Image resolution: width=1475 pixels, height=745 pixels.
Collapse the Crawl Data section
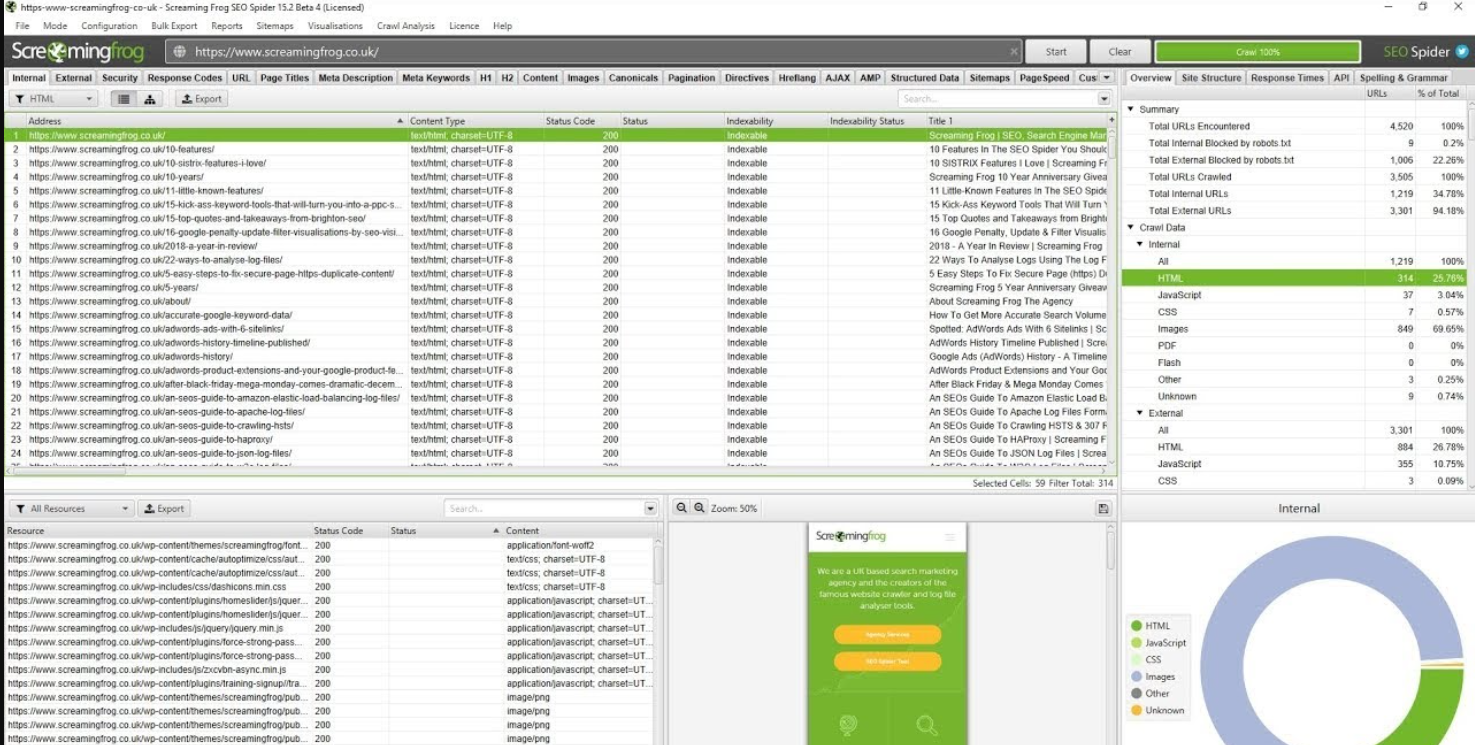[1131, 228]
